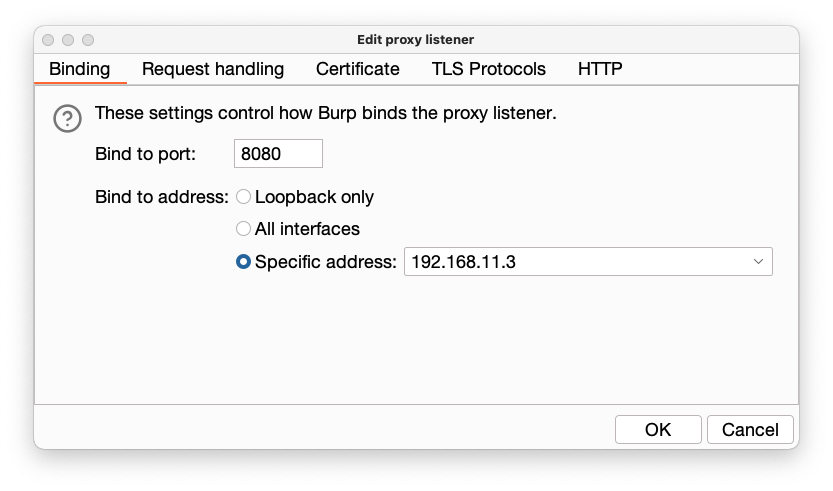Click the Edit proxy listener title bar

point(416,40)
